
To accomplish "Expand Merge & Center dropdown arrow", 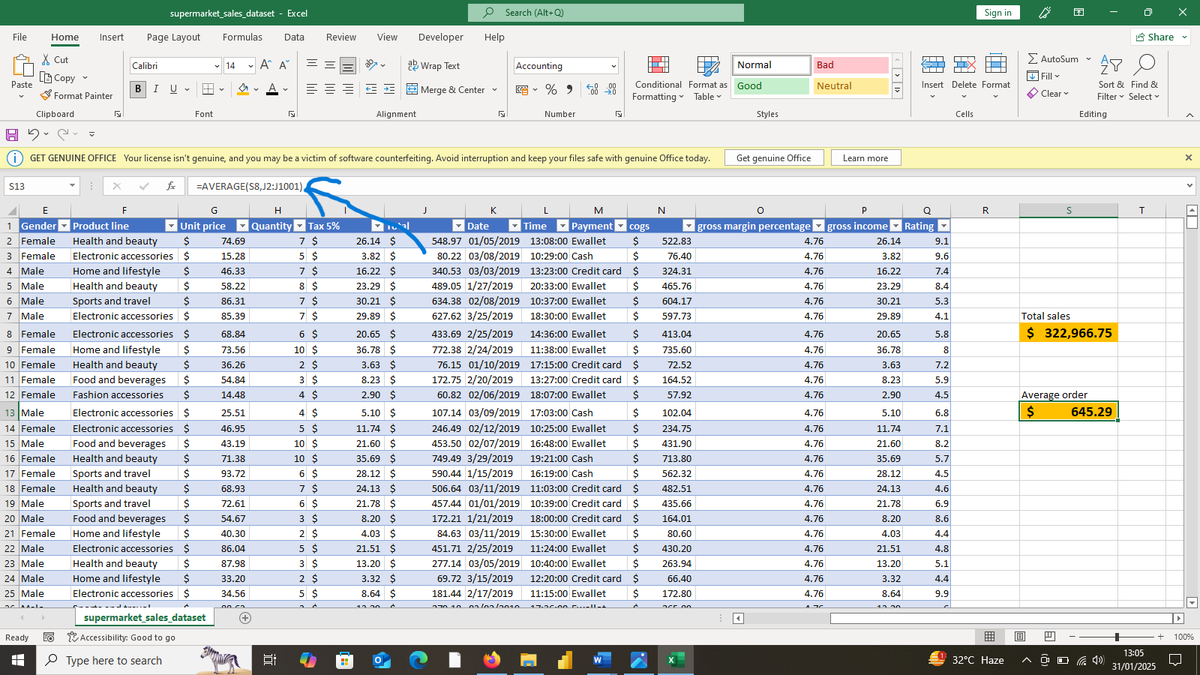I will [x=494, y=90].
